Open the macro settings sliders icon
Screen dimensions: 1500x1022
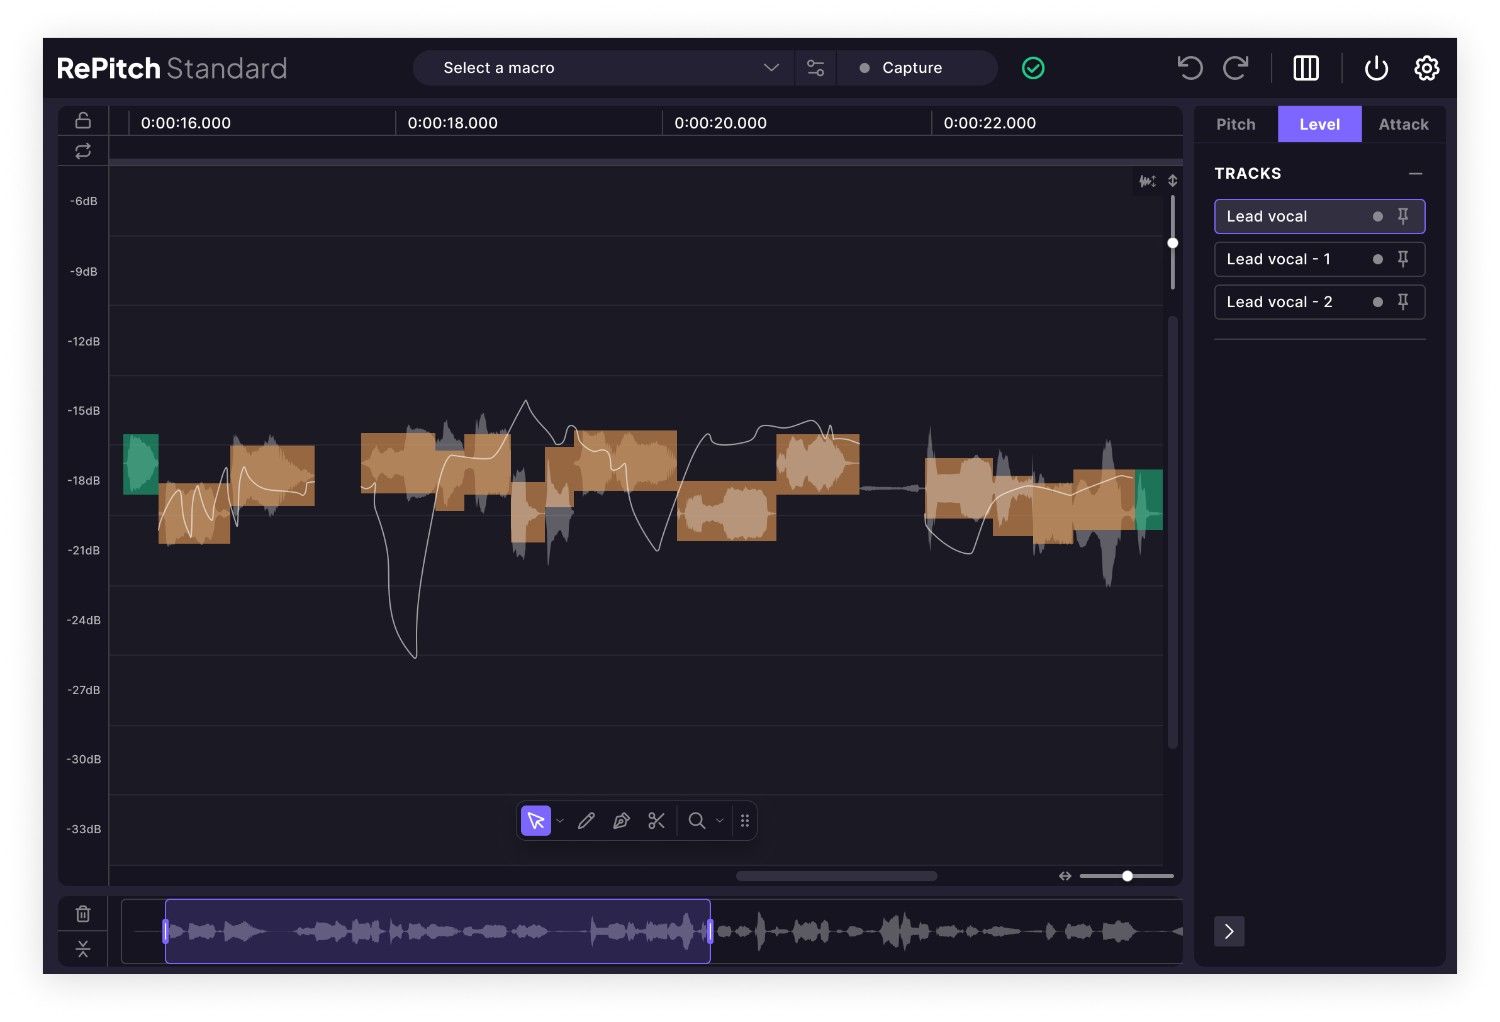coord(815,67)
